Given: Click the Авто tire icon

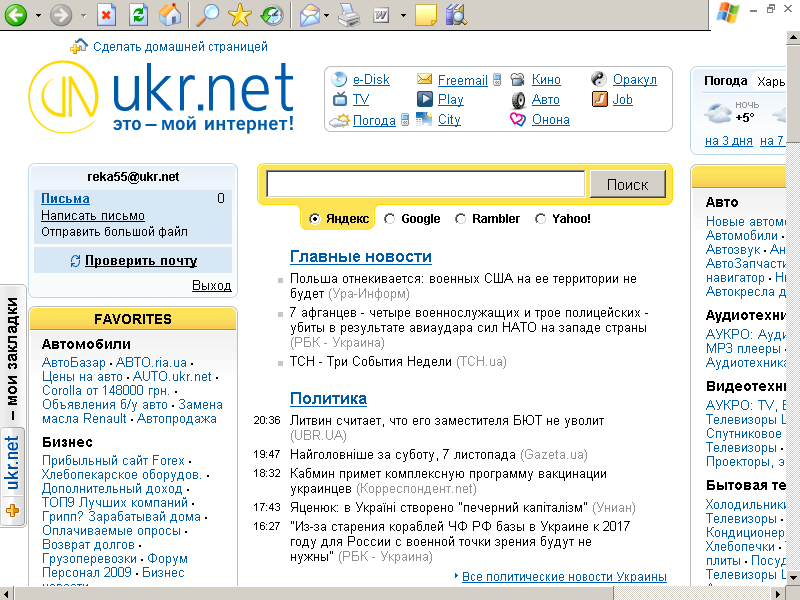Looking at the screenshot, I should click(x=518, y=100).
